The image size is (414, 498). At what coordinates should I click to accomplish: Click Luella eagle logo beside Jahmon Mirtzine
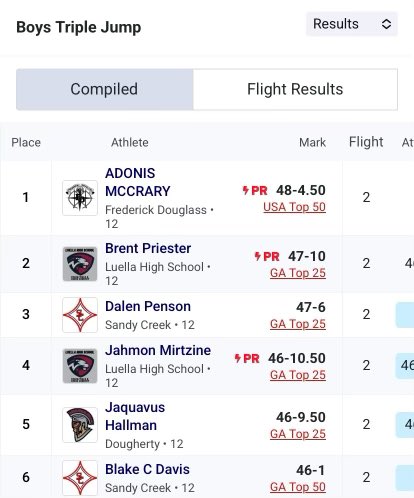(80, 366)
